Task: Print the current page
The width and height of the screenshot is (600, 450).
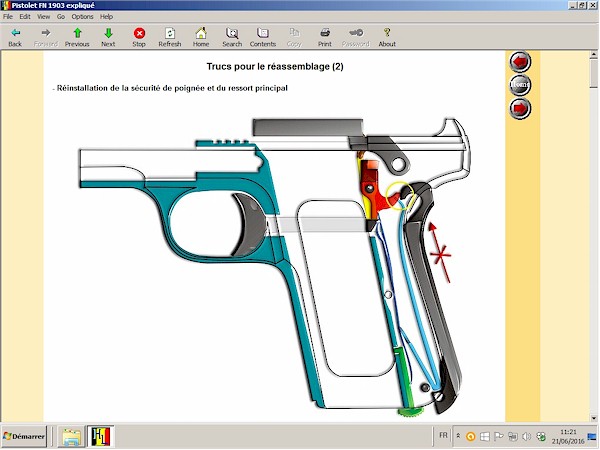Action: (x=324, y=37)
